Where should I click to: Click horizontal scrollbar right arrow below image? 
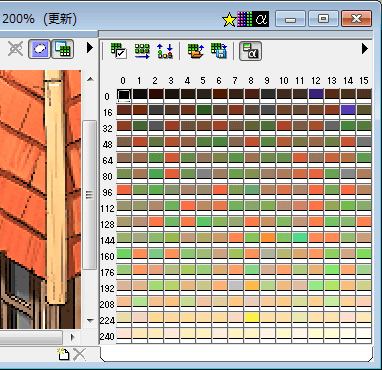coord(73,337)
